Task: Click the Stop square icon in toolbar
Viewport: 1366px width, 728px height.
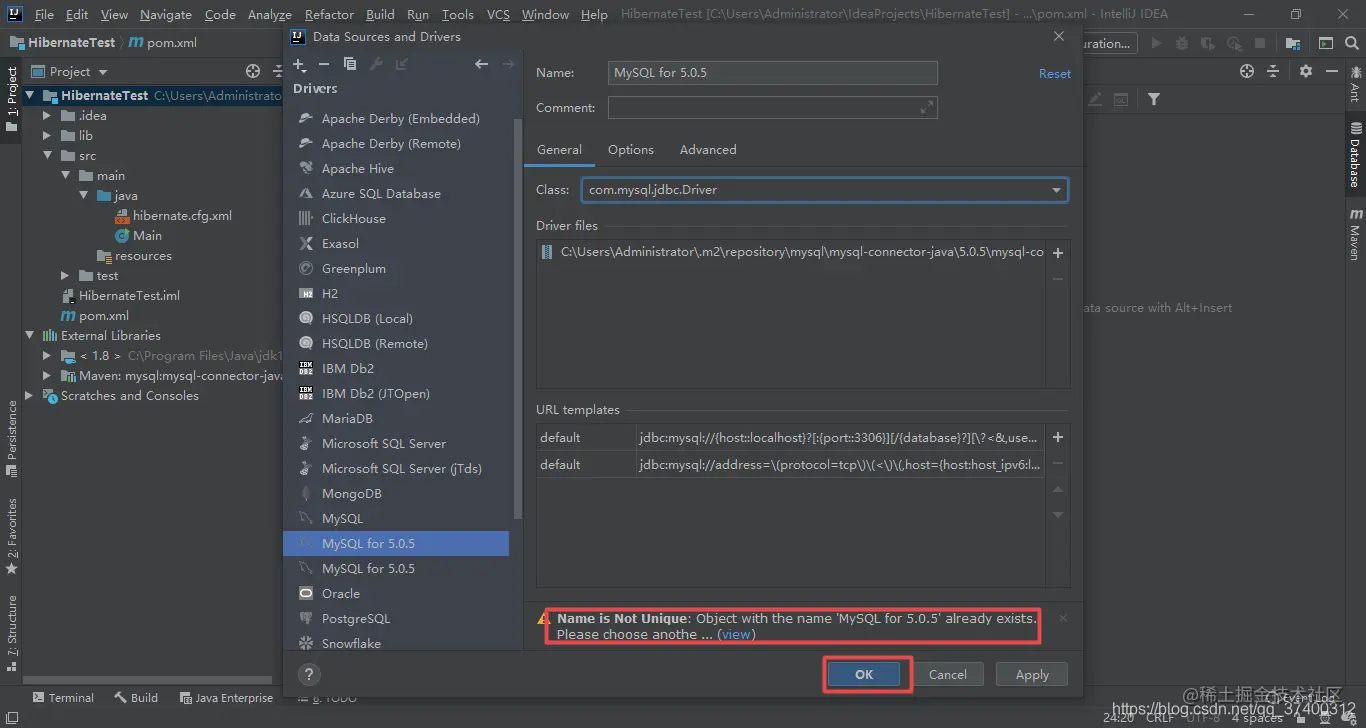Action: tap(1260, 43)
